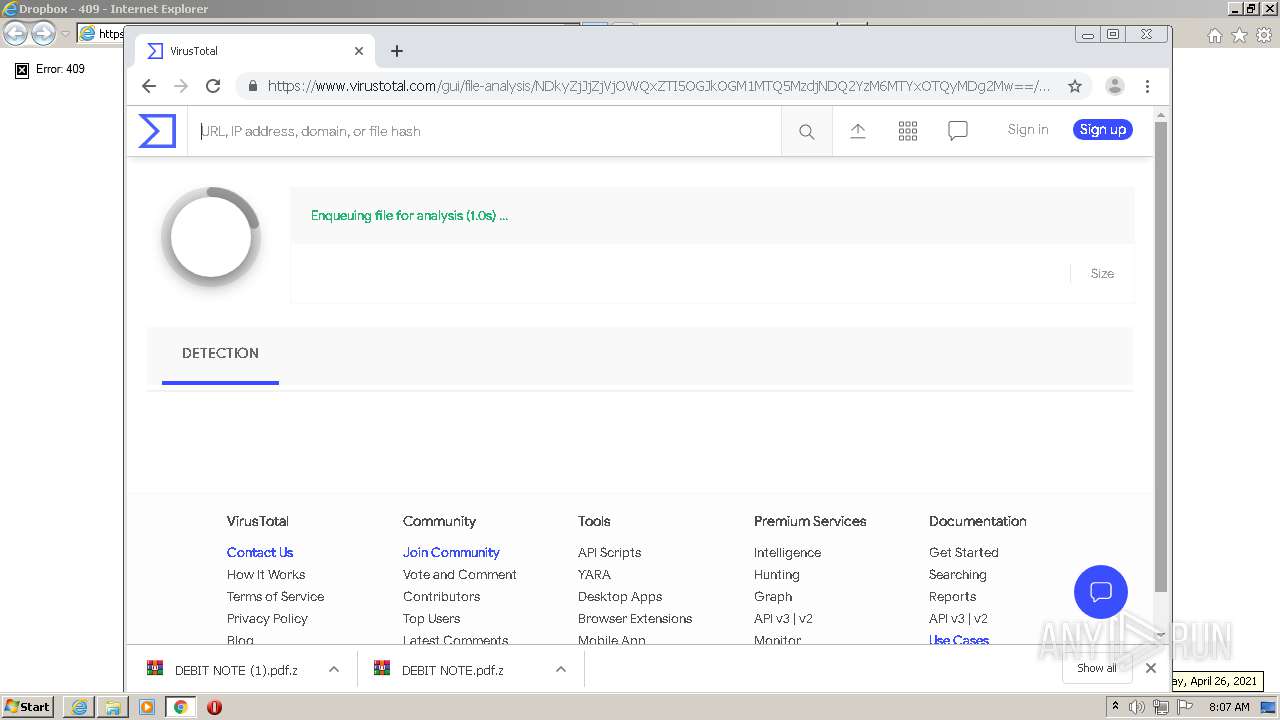Click the analysis progress circle
Viewport: 1280px width, 720px height.
tap(211, 237)
